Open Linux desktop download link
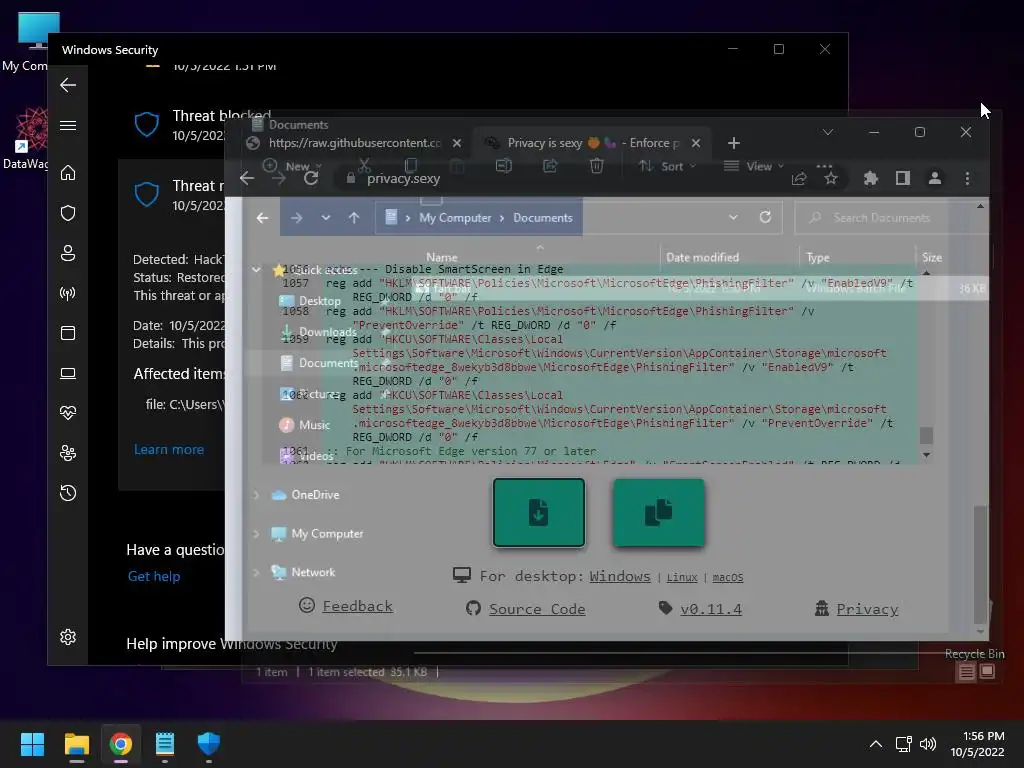 point(682,577)
